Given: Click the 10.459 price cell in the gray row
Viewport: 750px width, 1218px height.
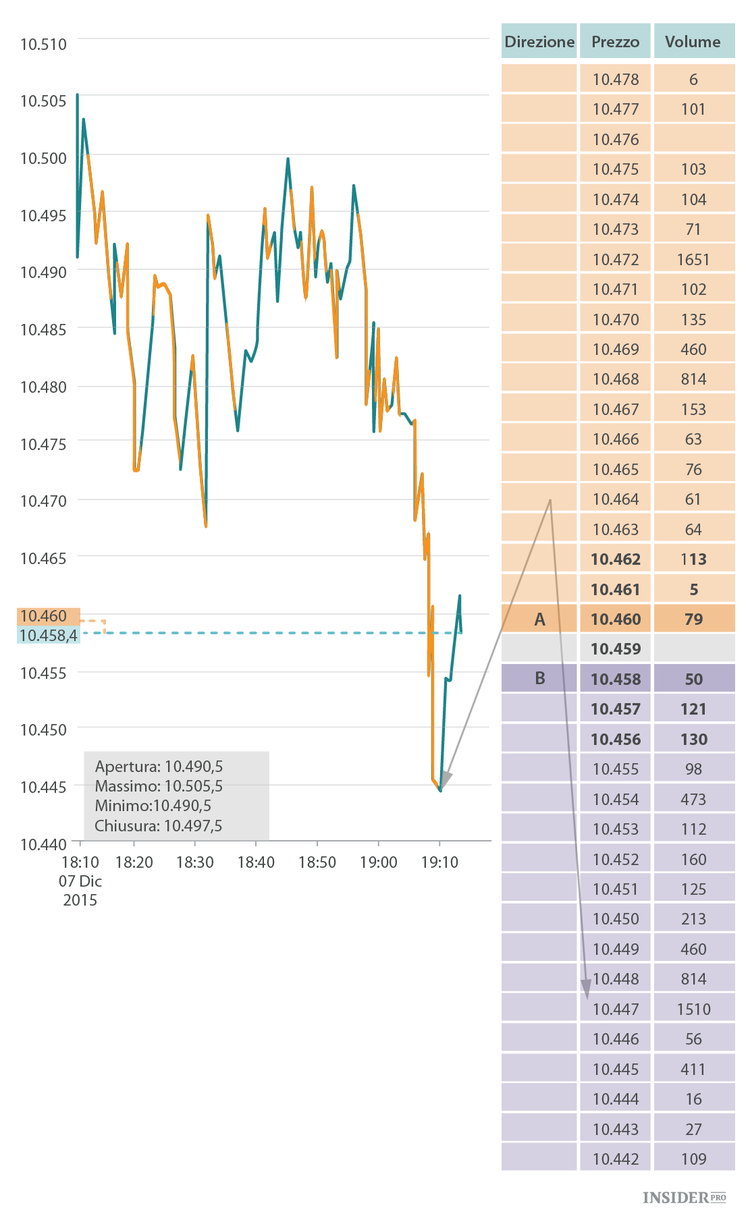Looking at the screenshot, I should click(x=615, y=649).
